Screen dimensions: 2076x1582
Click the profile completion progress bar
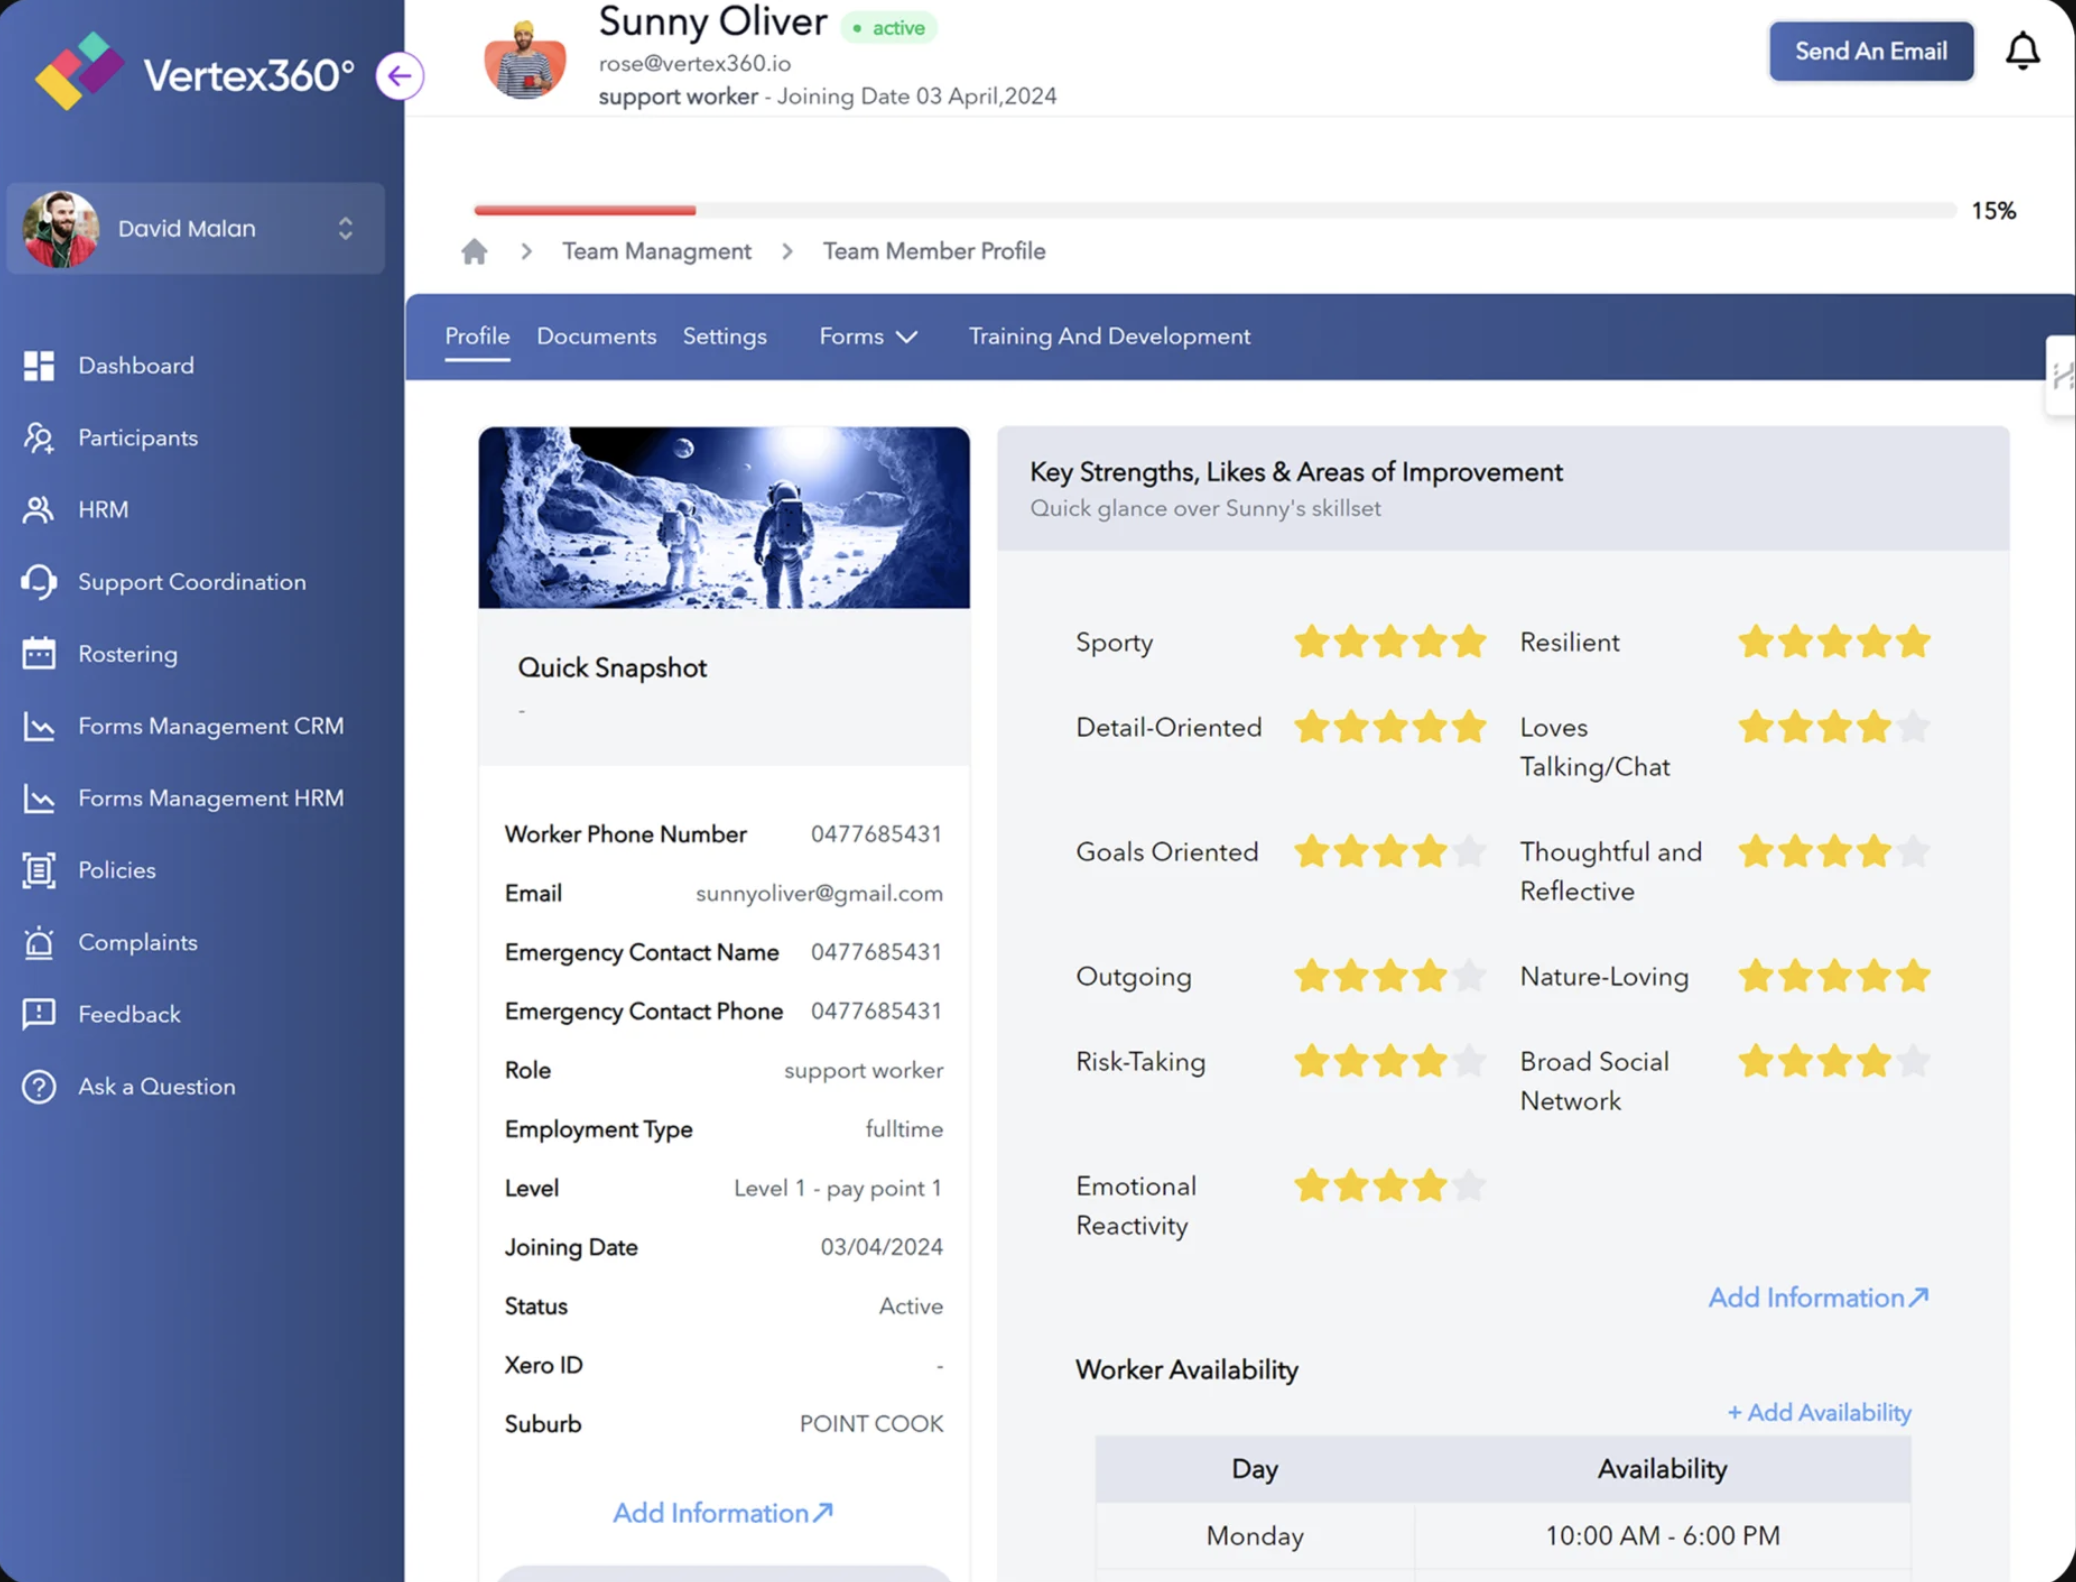click(1214, 210)
